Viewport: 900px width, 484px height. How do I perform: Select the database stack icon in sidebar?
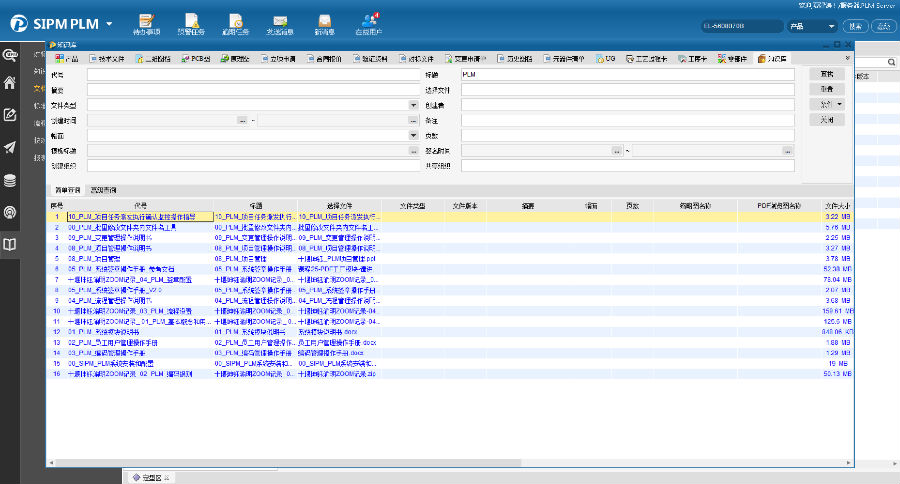10,180
